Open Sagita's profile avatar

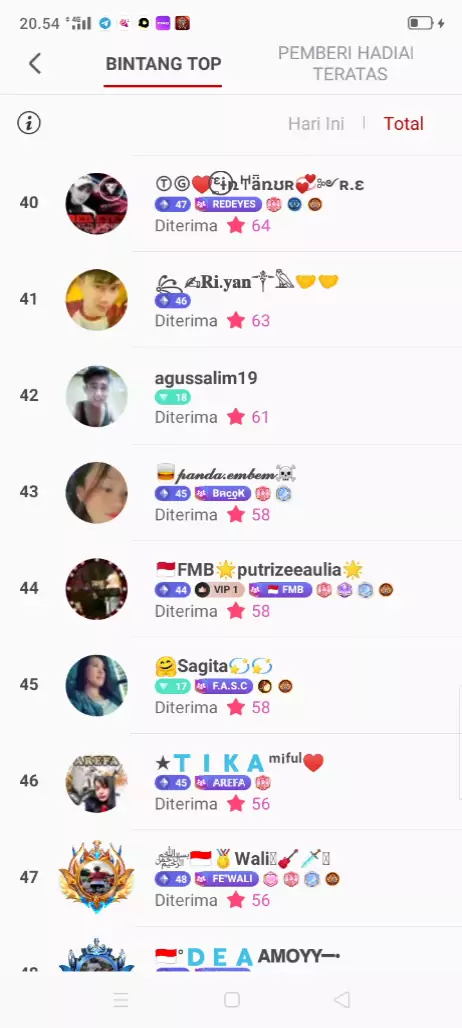(x=96, y=685)
